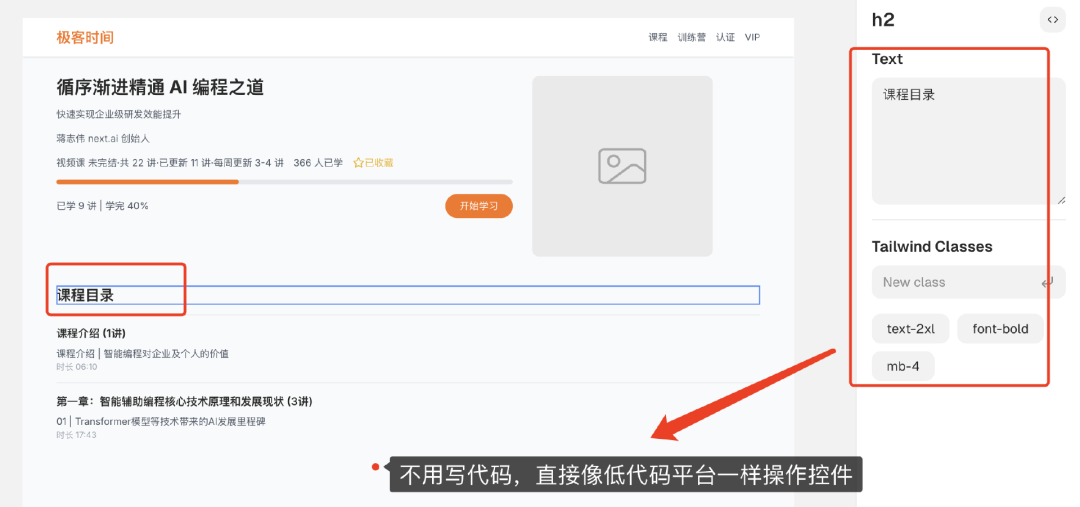Click the orange course progress bar
The image size is (1080, 507).
point(284,182)
